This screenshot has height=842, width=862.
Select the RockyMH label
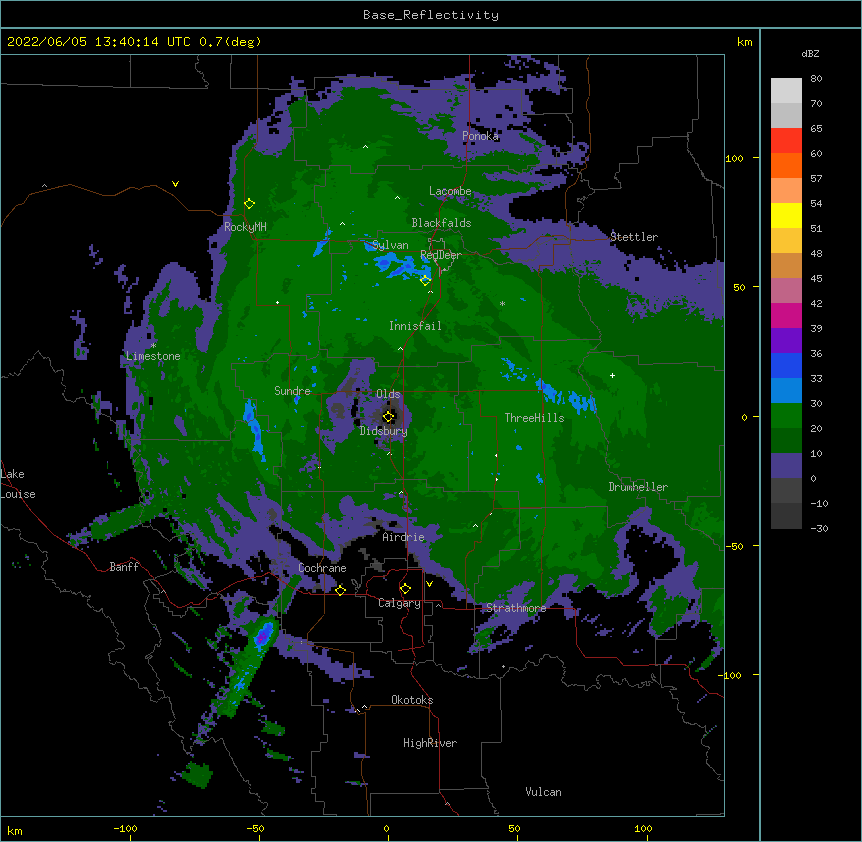click(245, 227)
